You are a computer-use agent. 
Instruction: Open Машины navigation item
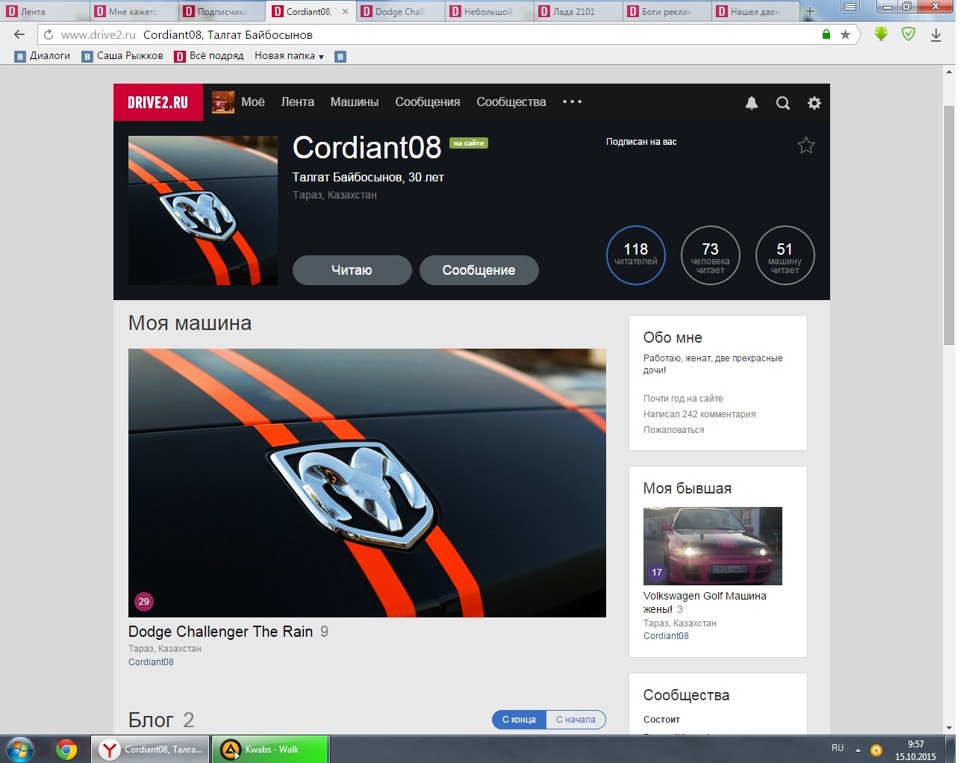pos(354,102)
